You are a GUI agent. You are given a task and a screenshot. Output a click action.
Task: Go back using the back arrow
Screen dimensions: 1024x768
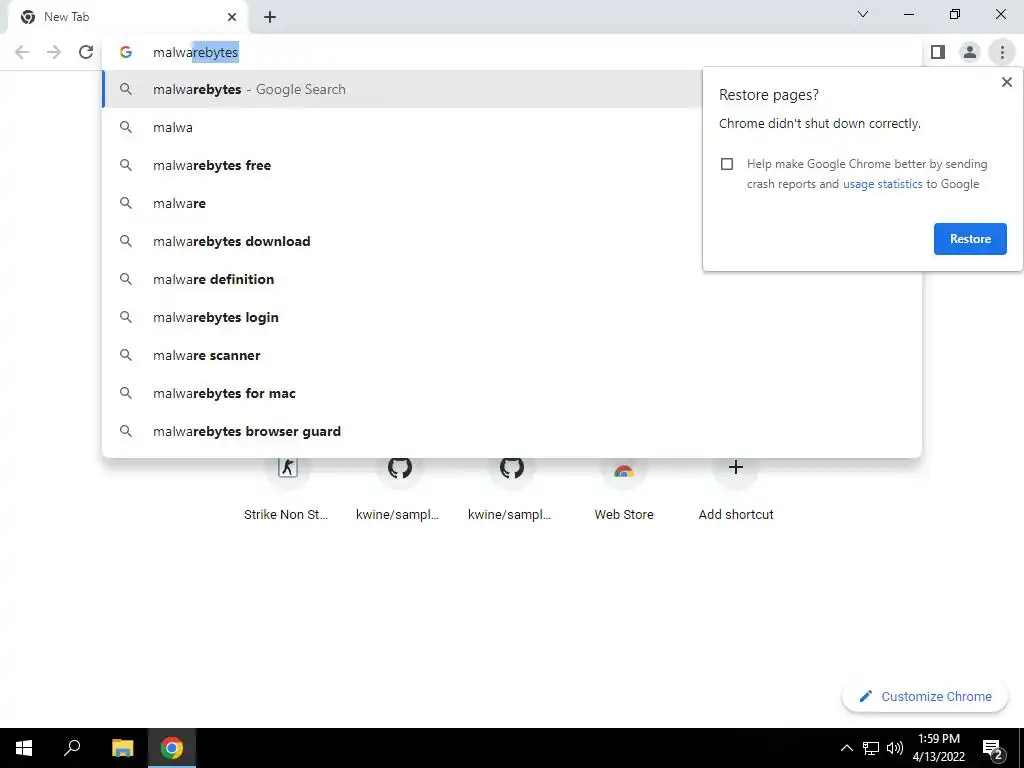[x=22, y=52]
